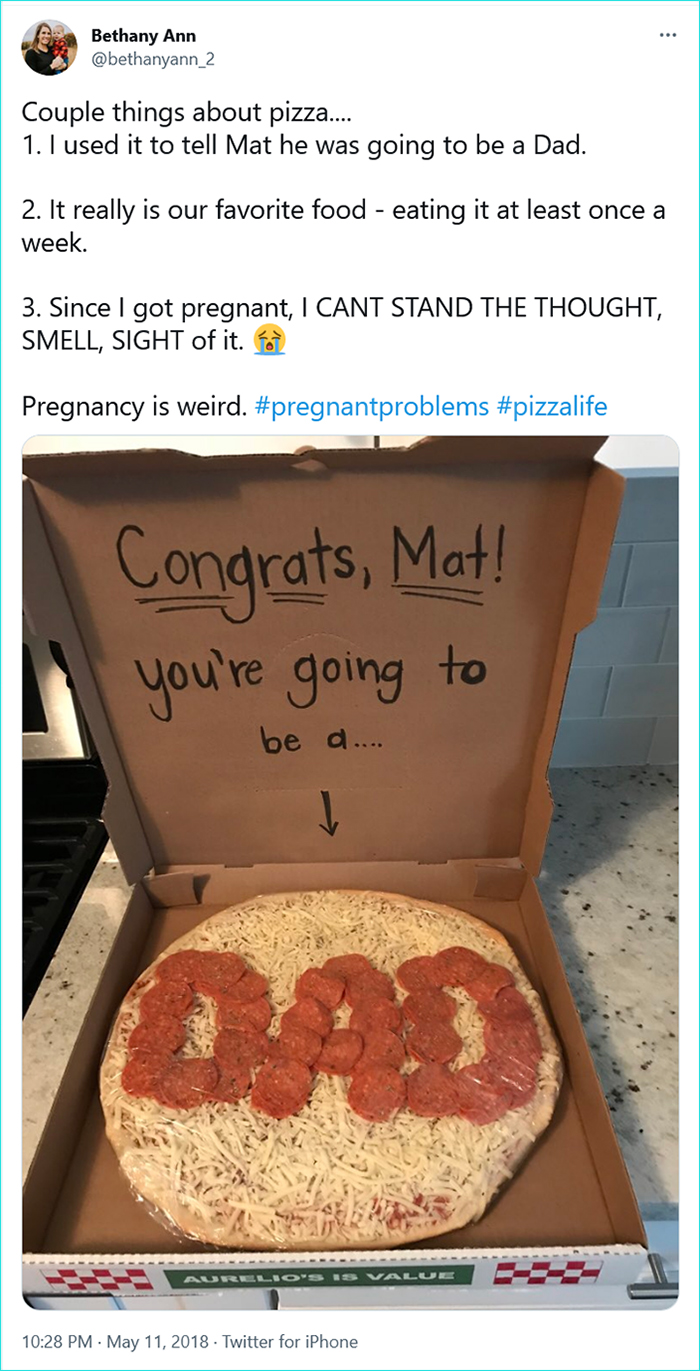Click the "CANT STAND THE THOUGHT" line
The width and height of the screenshot is (700, 1371).
click(342, 305)
